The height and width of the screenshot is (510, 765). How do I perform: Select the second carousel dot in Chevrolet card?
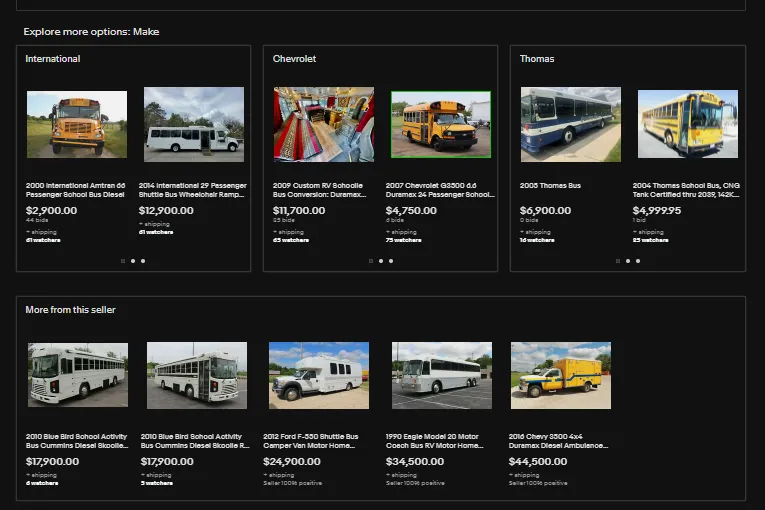point(381,261)
